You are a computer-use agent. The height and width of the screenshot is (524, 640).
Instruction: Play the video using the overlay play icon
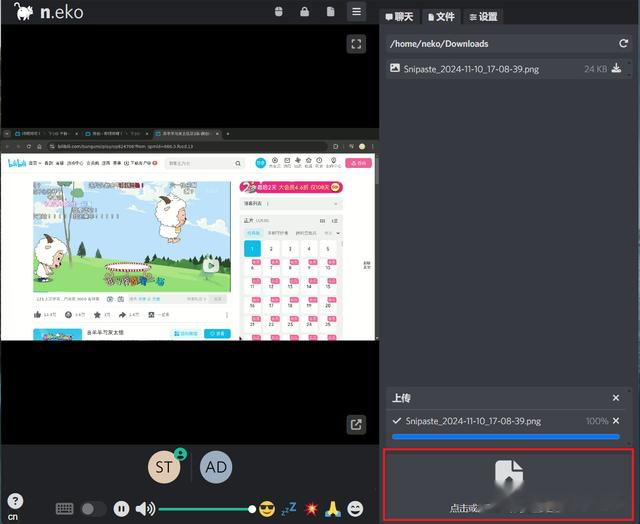tap(211, 266)
